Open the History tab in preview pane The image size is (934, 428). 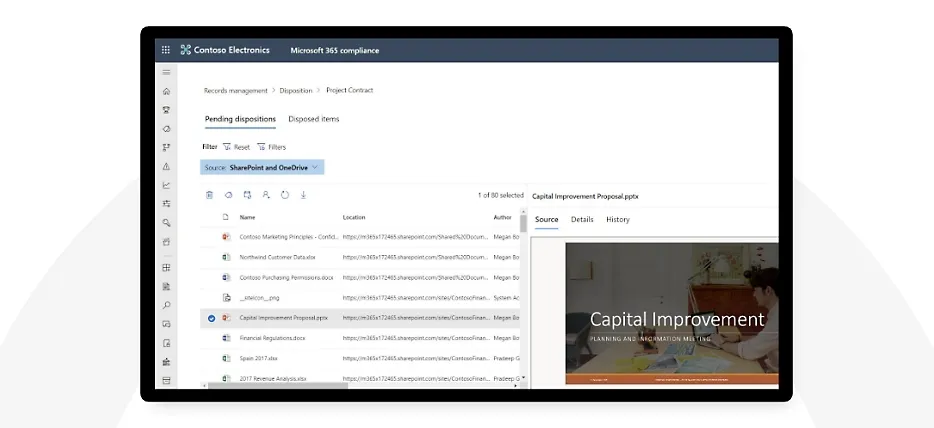(617, 219)
